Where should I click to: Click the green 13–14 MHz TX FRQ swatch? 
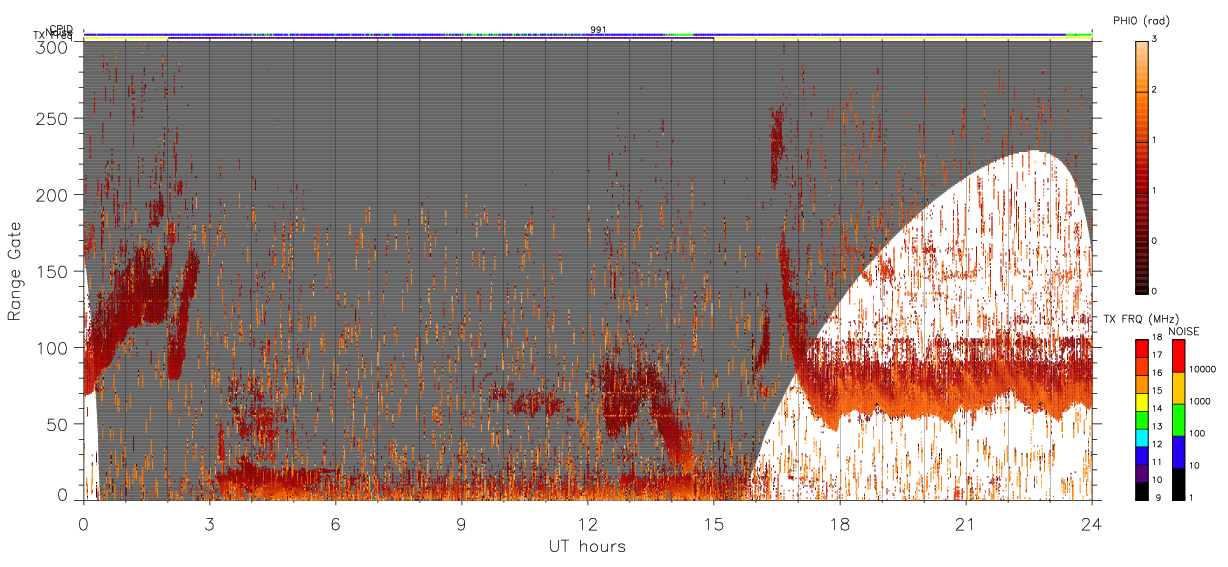[x=1142, y=420]
